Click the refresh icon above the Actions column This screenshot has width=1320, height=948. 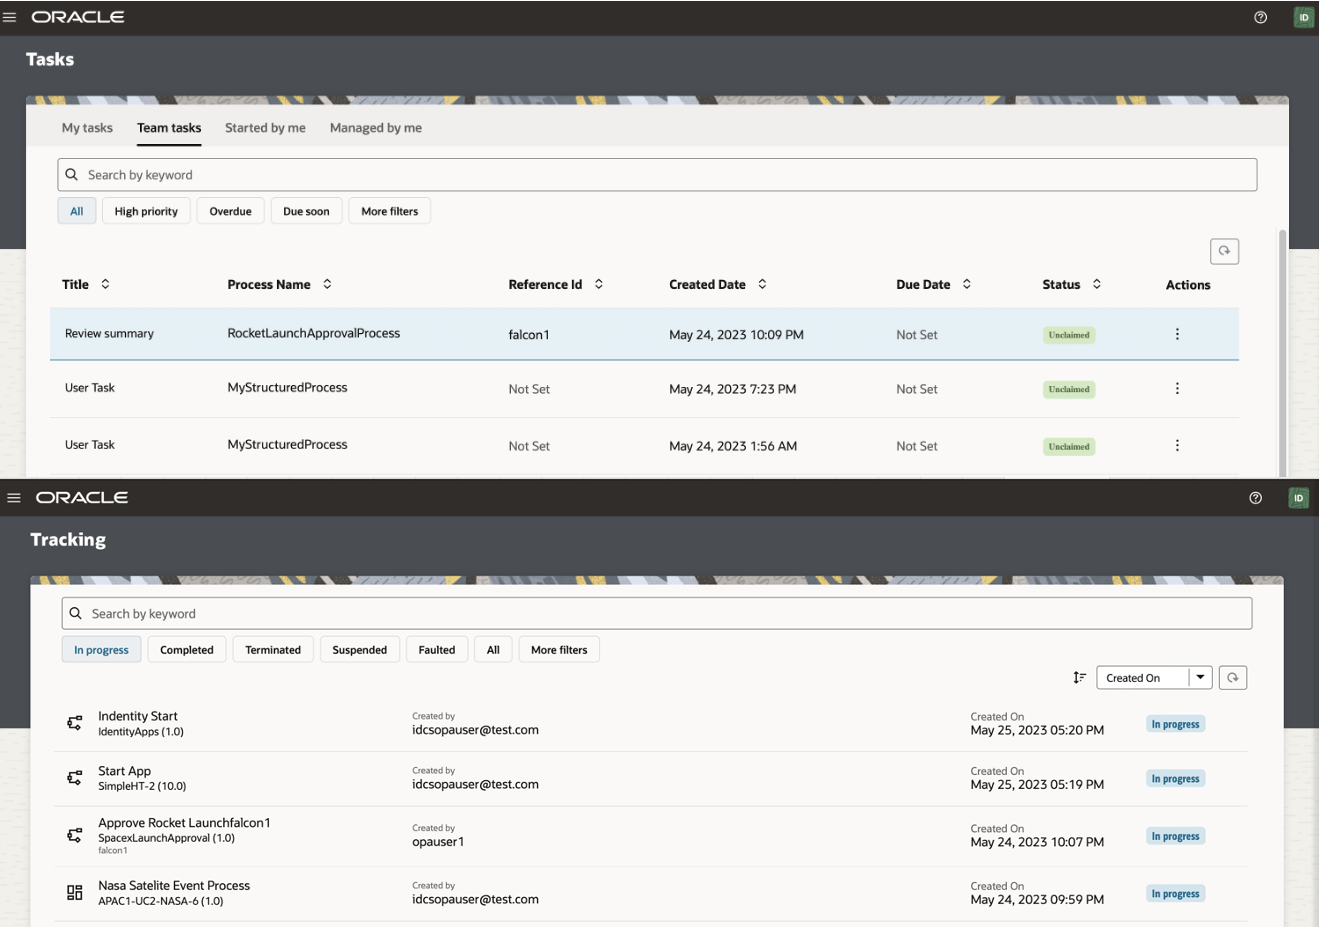click(x=1224, y=251)
